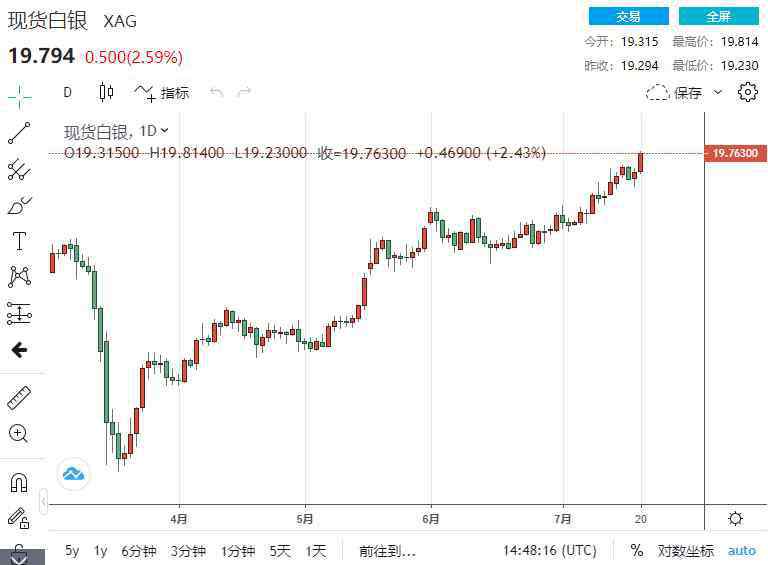Click the 今开 19.315 value
The width and height of the screenshot is (768, 565).
640,42
